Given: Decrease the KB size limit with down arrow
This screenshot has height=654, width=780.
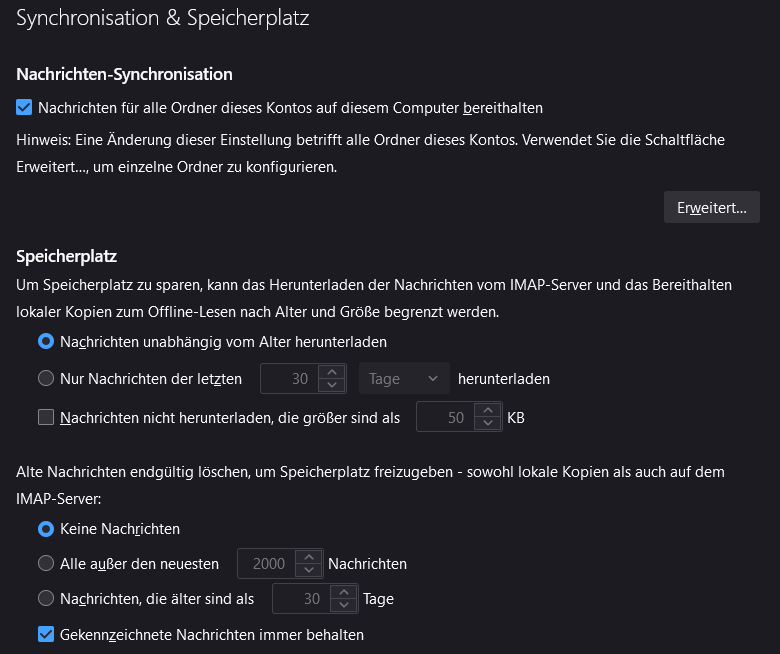Looking at the screenshot, I should tap(487, 425).
